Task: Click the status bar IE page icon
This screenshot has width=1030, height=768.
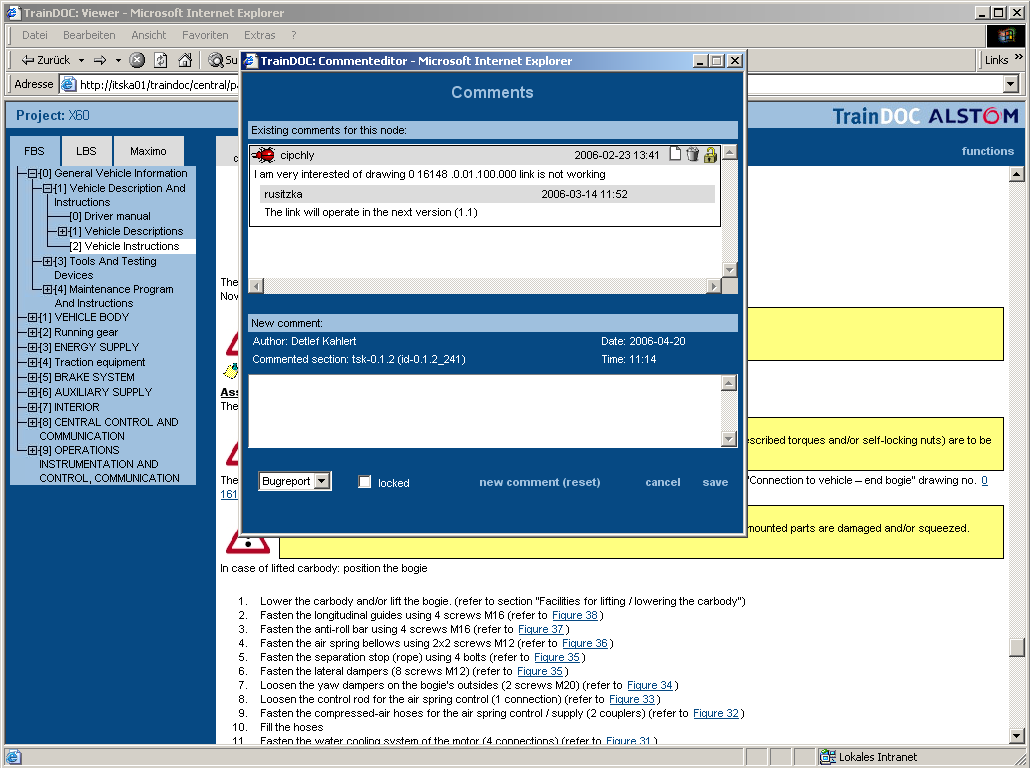Action: (x=14, y=757)
